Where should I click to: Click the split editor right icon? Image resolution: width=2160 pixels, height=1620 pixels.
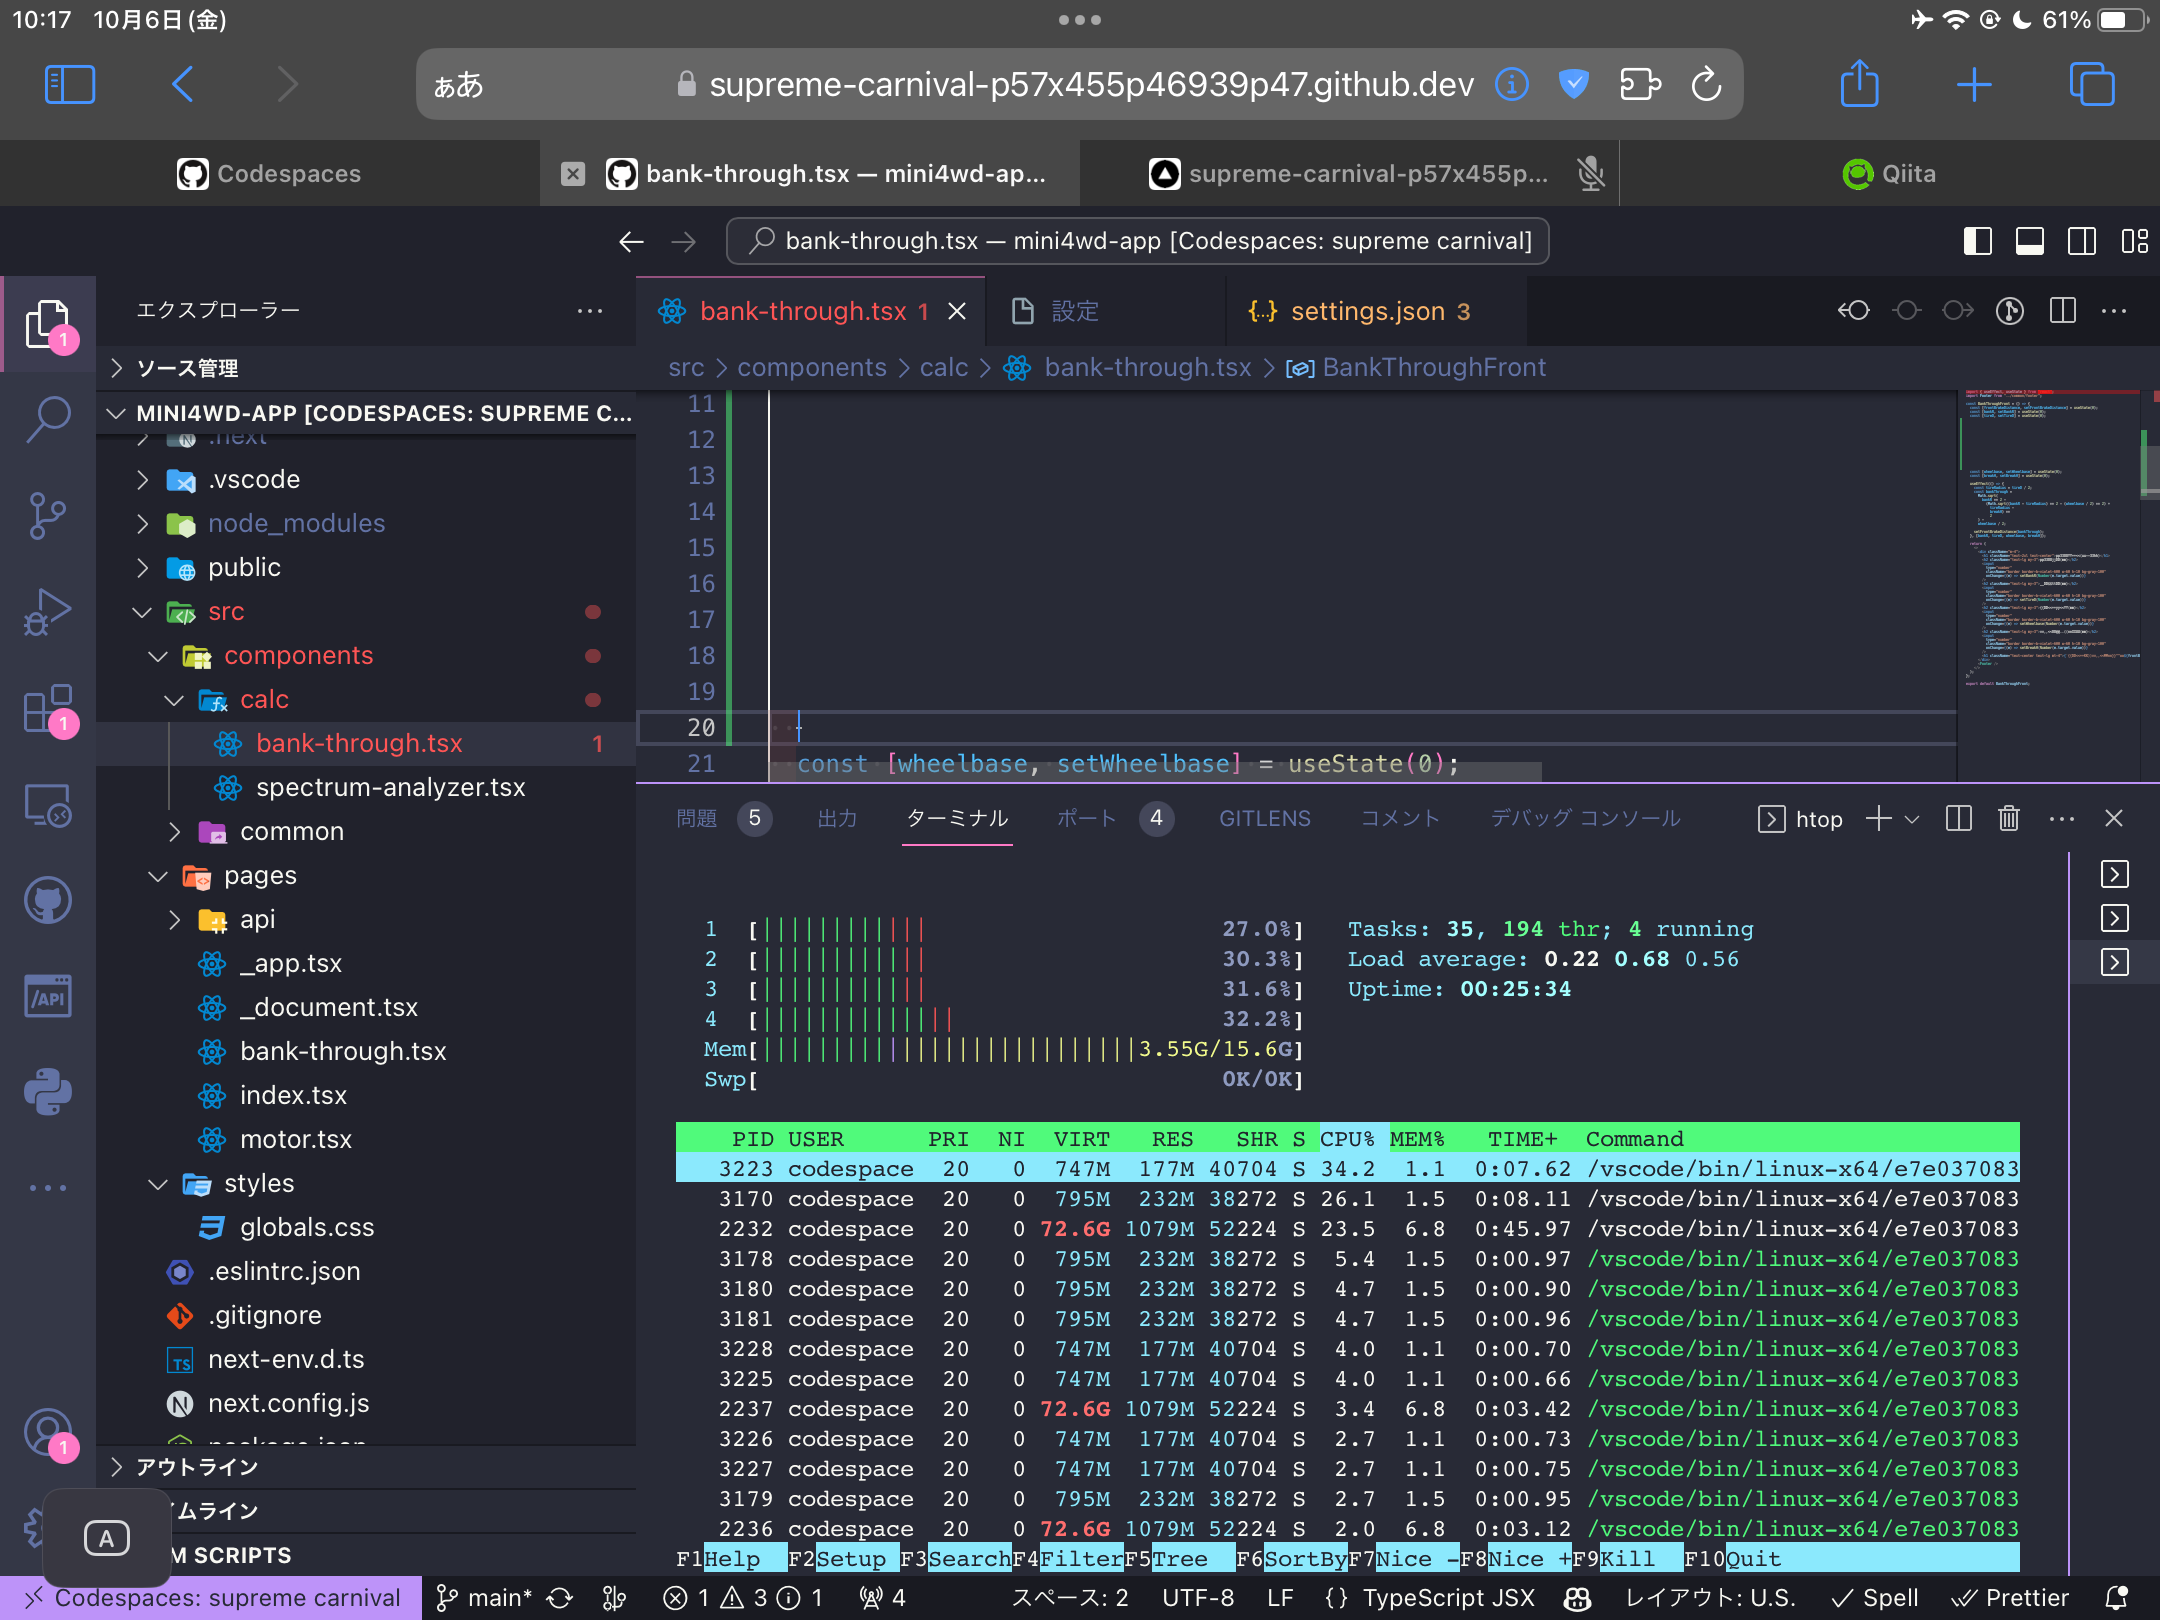click(2062, 311)
